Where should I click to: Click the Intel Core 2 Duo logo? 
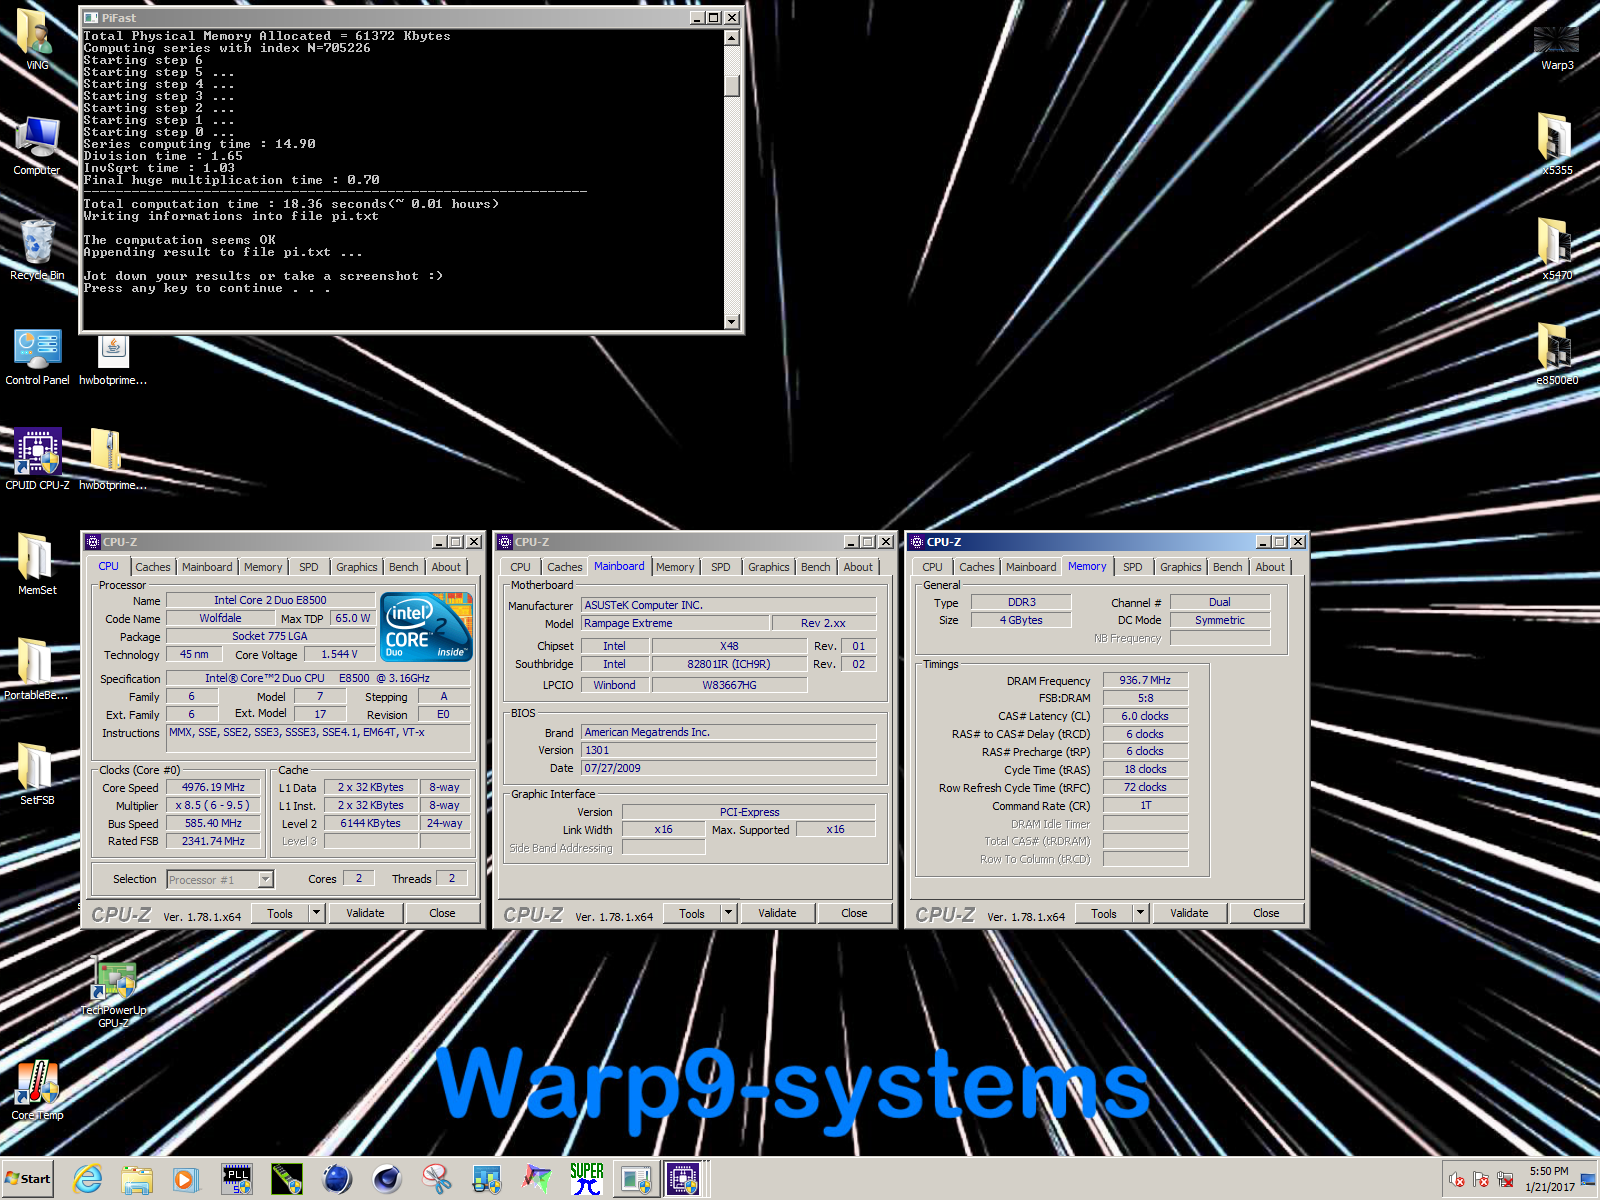click(x=428, y=627)
